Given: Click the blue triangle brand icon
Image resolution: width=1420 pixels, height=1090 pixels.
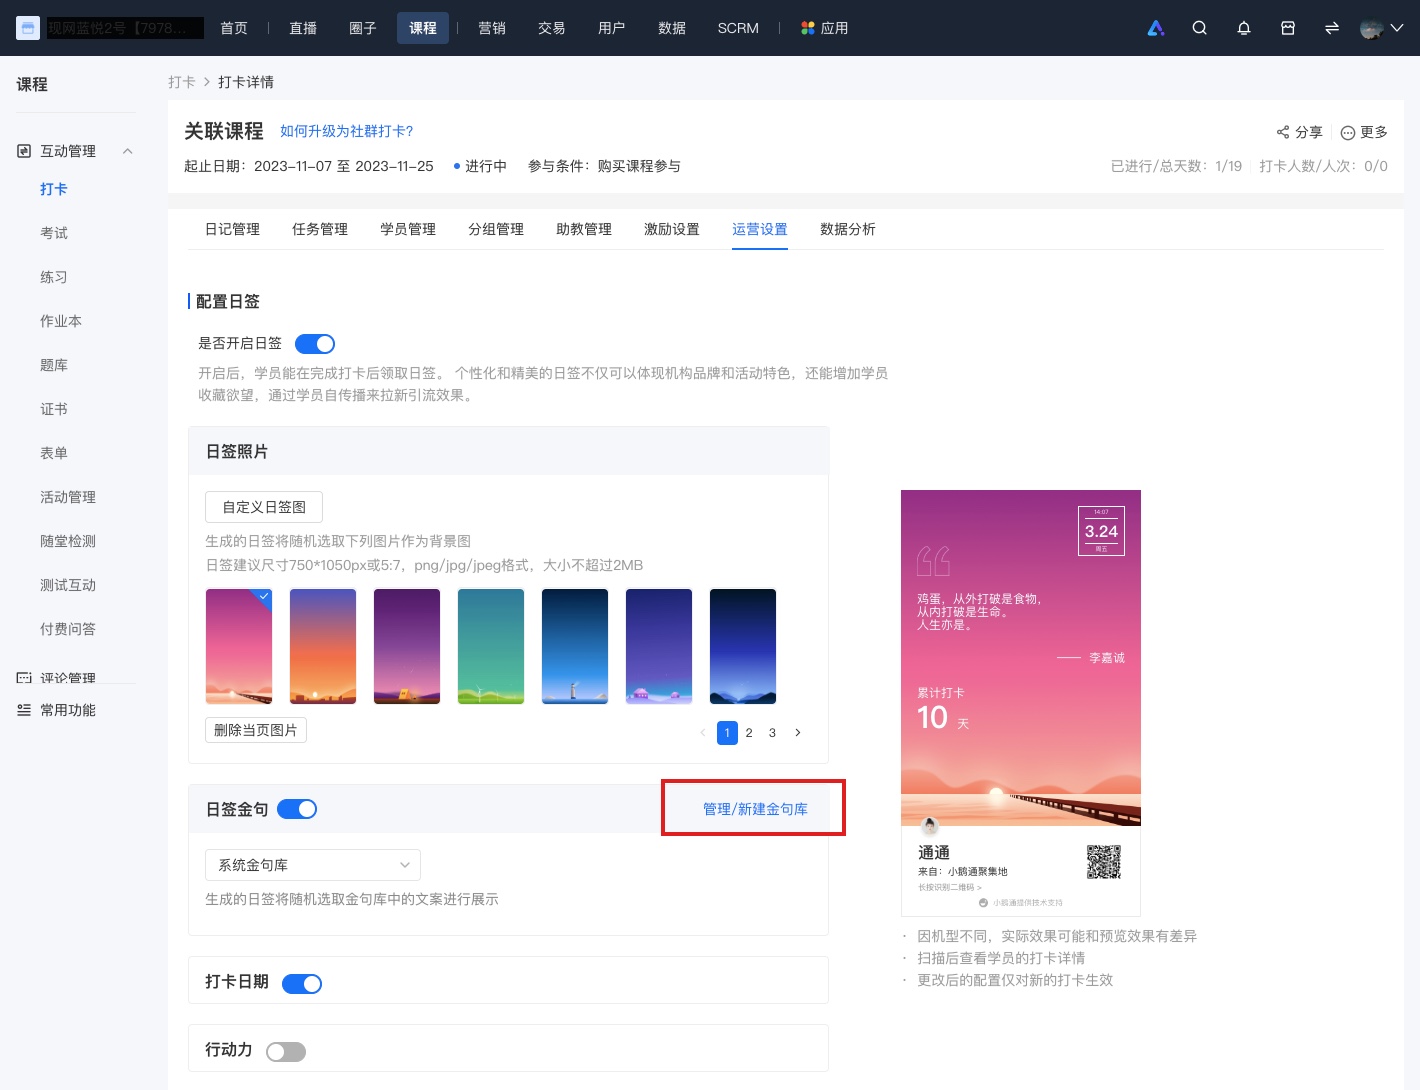Looking at the screenshot, I should click(x=1156, y=28).
